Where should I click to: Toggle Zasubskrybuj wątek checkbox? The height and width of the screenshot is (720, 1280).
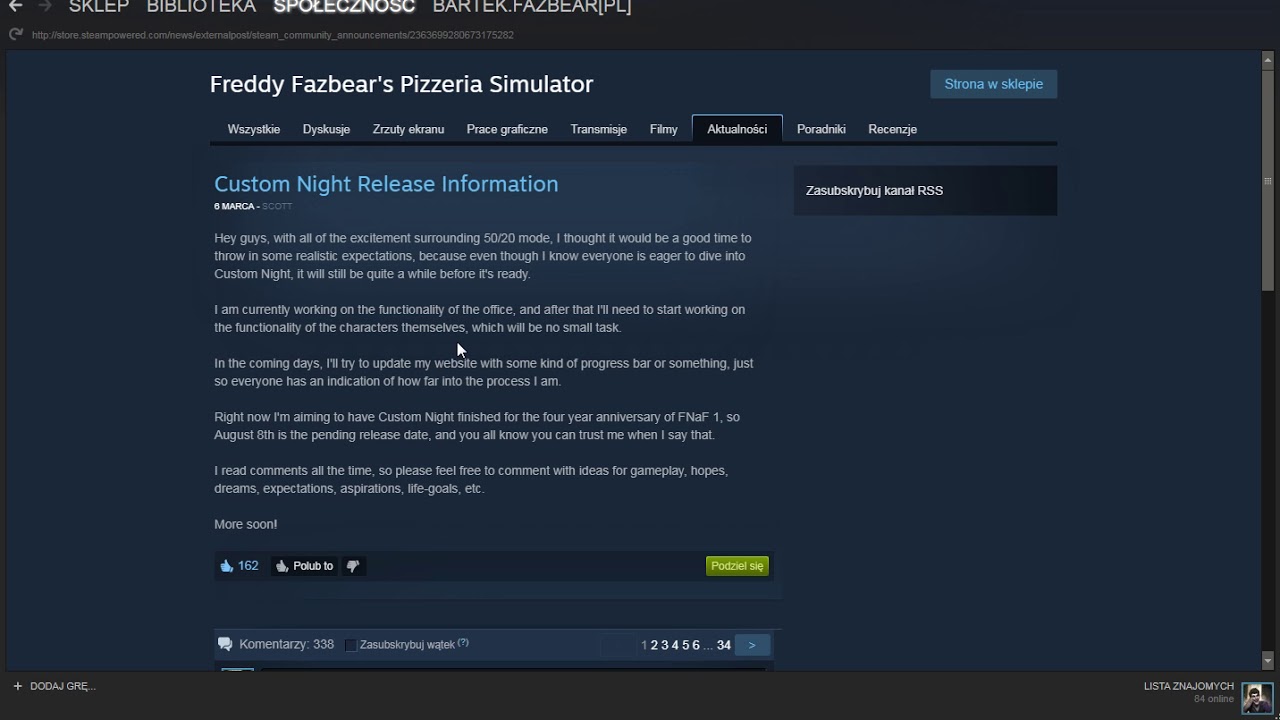pyautogui.click(x=350, y=645)
